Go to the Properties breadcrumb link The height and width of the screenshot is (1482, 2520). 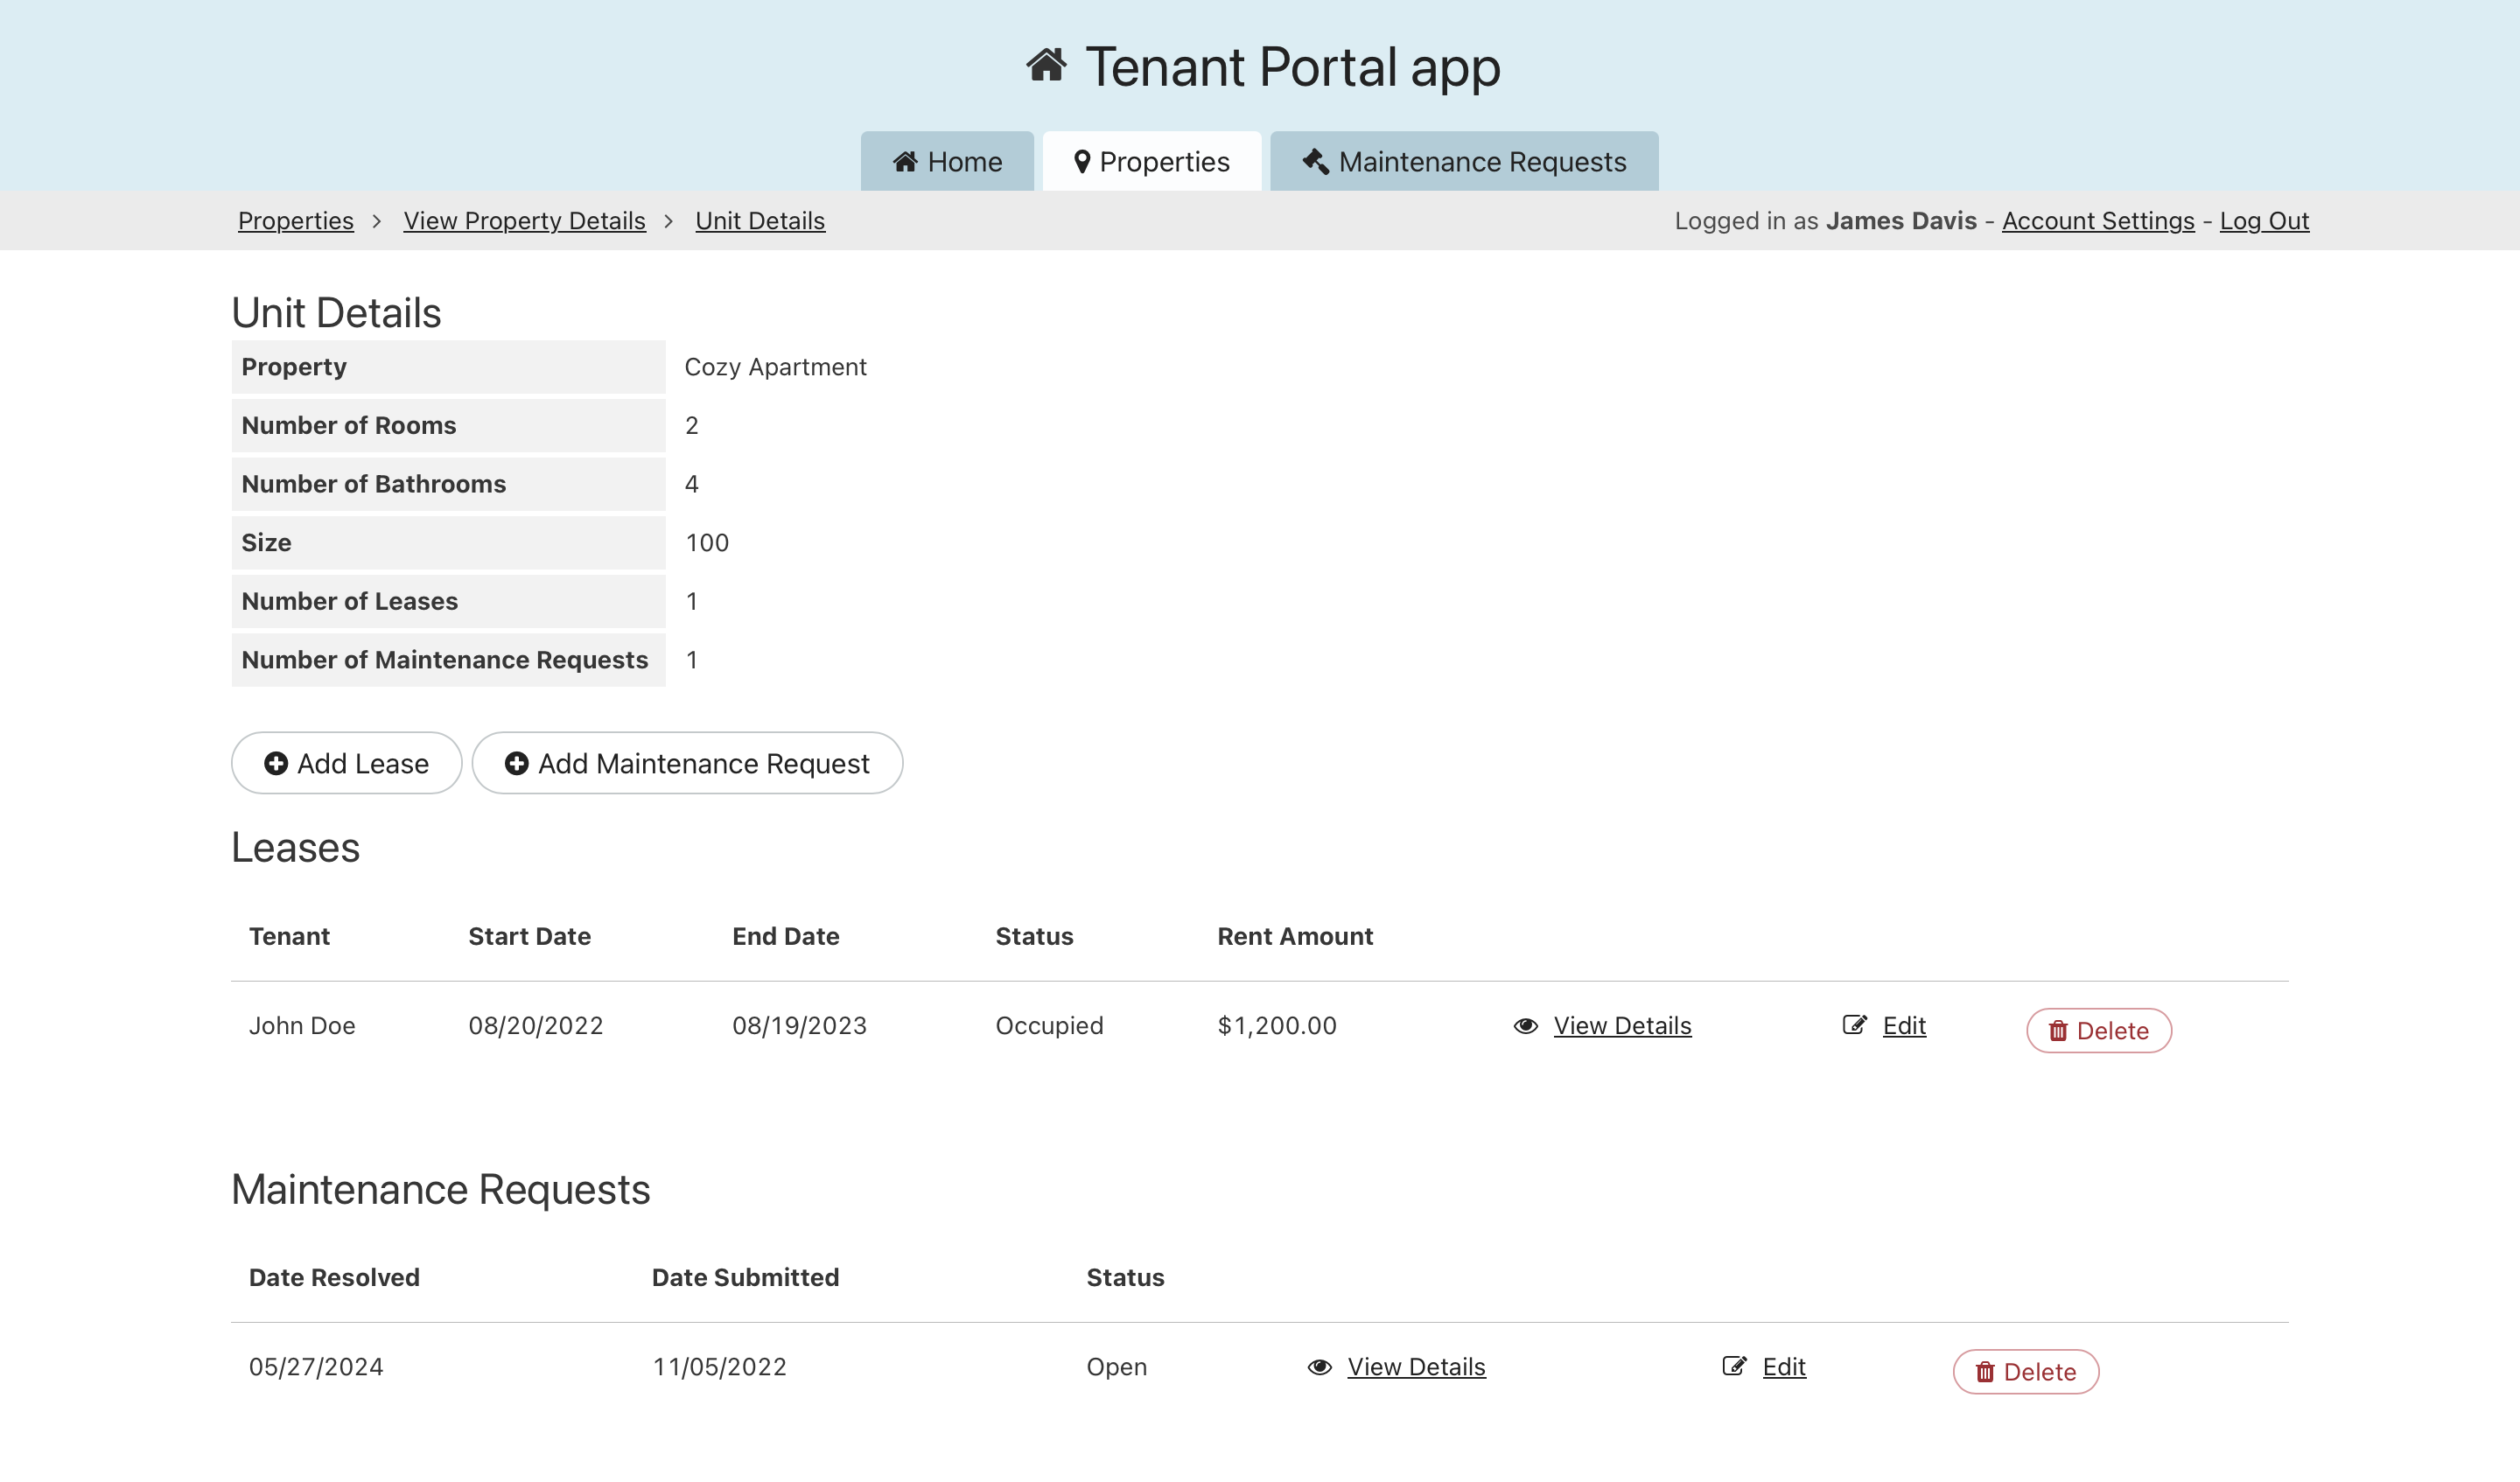(296, 221)
